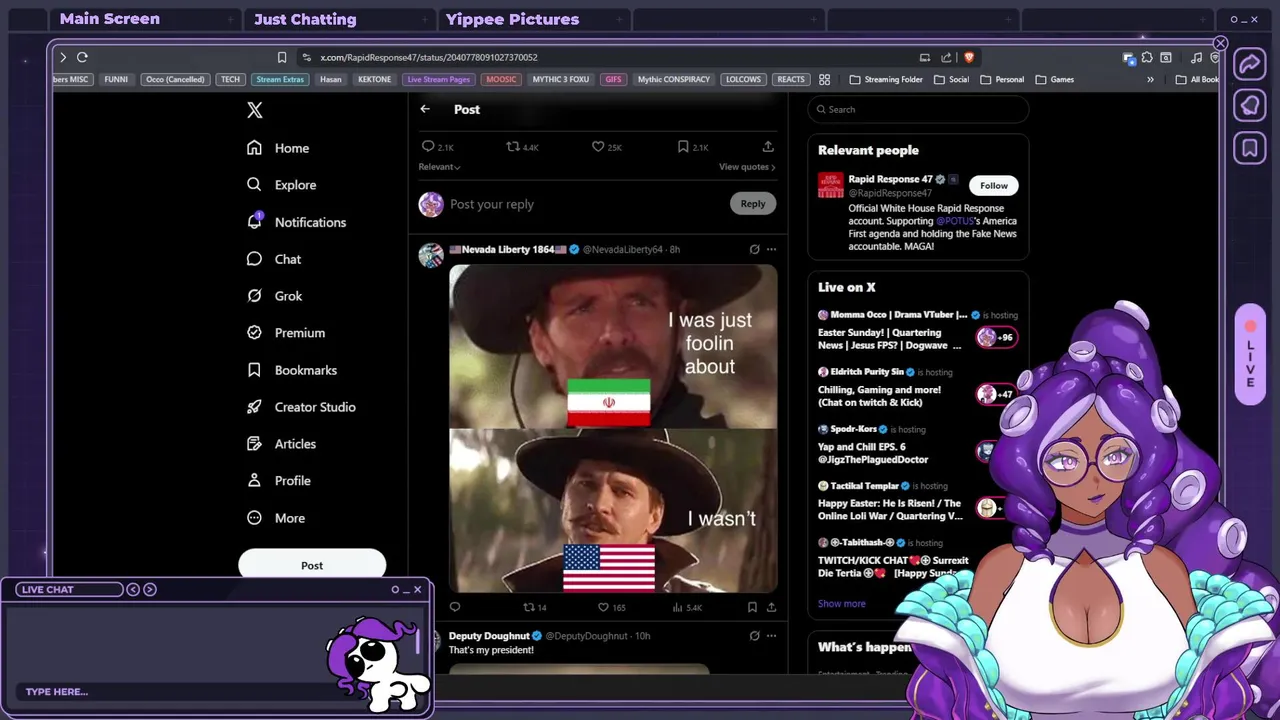Click the browser forward arrow
This screenshot has width=1280, height=720.
point(63,57)
